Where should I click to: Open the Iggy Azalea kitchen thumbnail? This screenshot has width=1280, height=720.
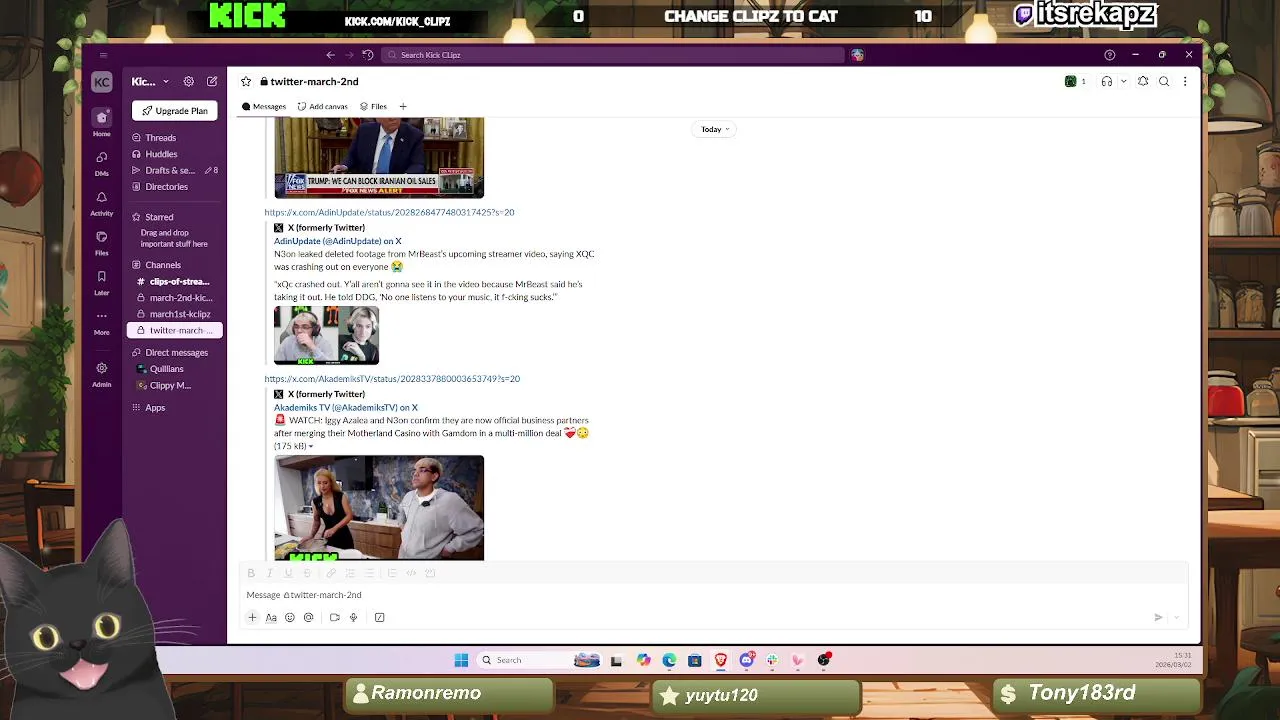click(x=379, y=508)
